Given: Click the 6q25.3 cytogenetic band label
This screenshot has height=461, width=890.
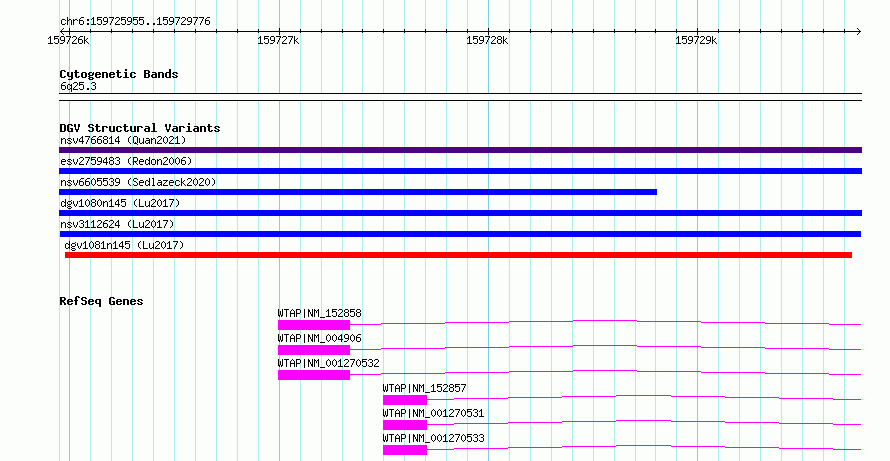Looking at the screenshot, I should (x=78, y=86).
